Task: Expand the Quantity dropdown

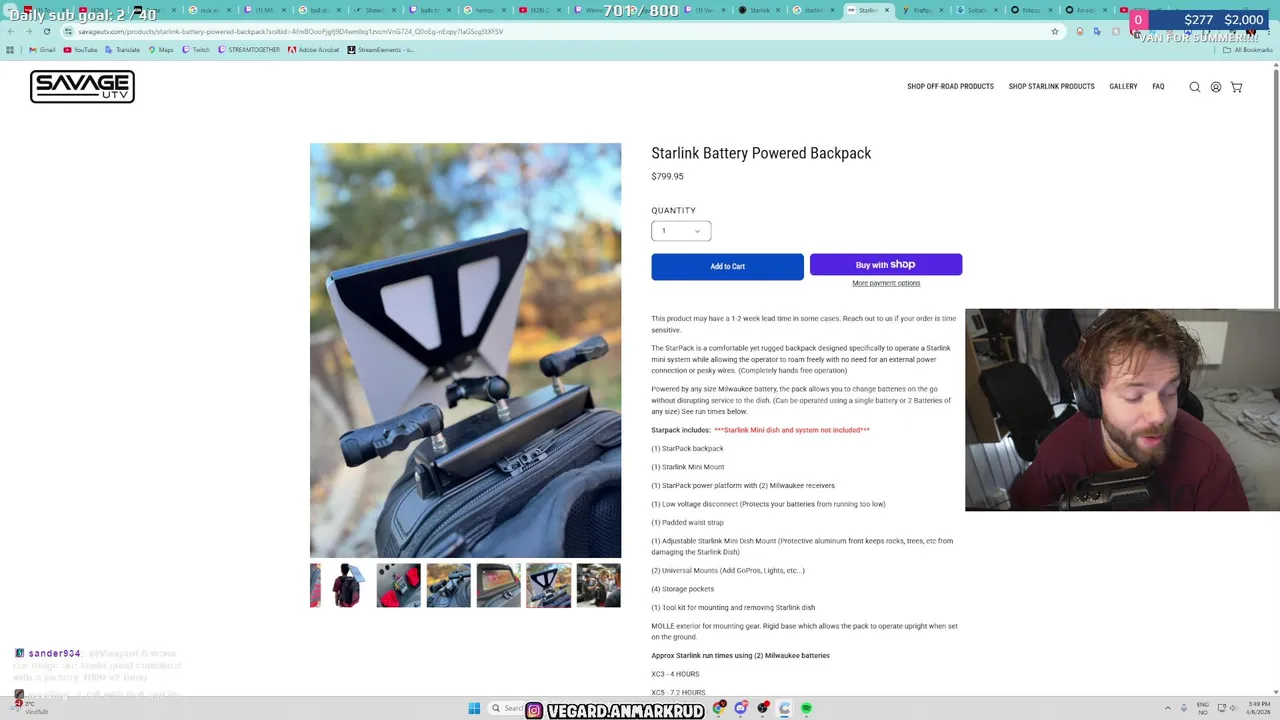Action: tap(681, 231)
